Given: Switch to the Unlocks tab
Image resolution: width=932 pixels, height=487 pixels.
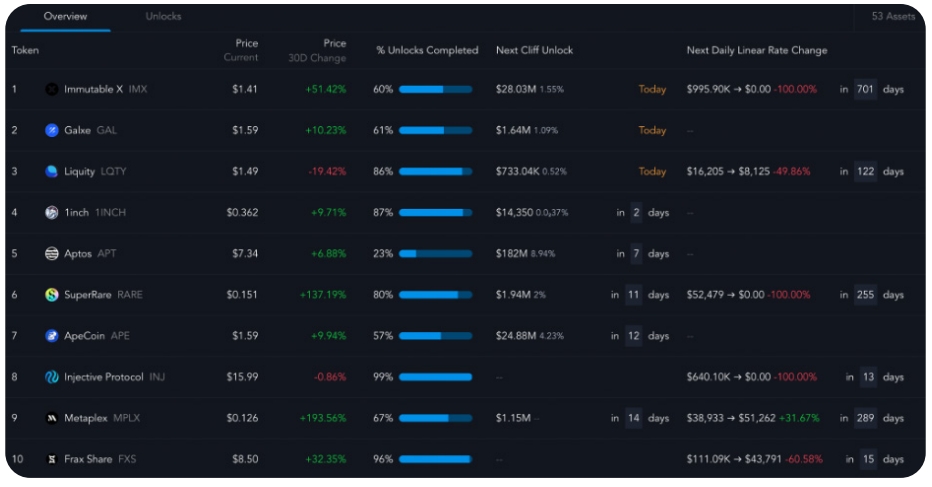Looking at the screenshot, I should [163, 17].
